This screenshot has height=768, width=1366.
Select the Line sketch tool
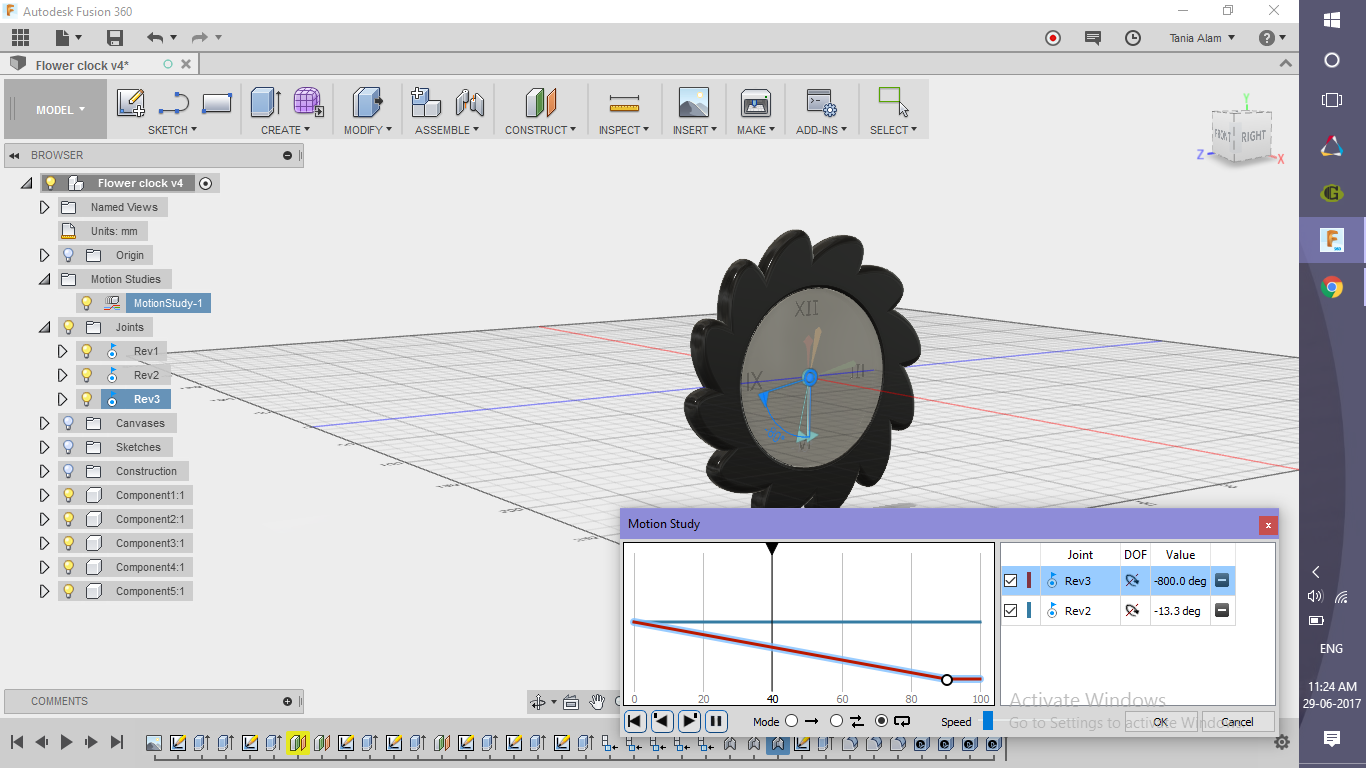[x=174, y=103]
